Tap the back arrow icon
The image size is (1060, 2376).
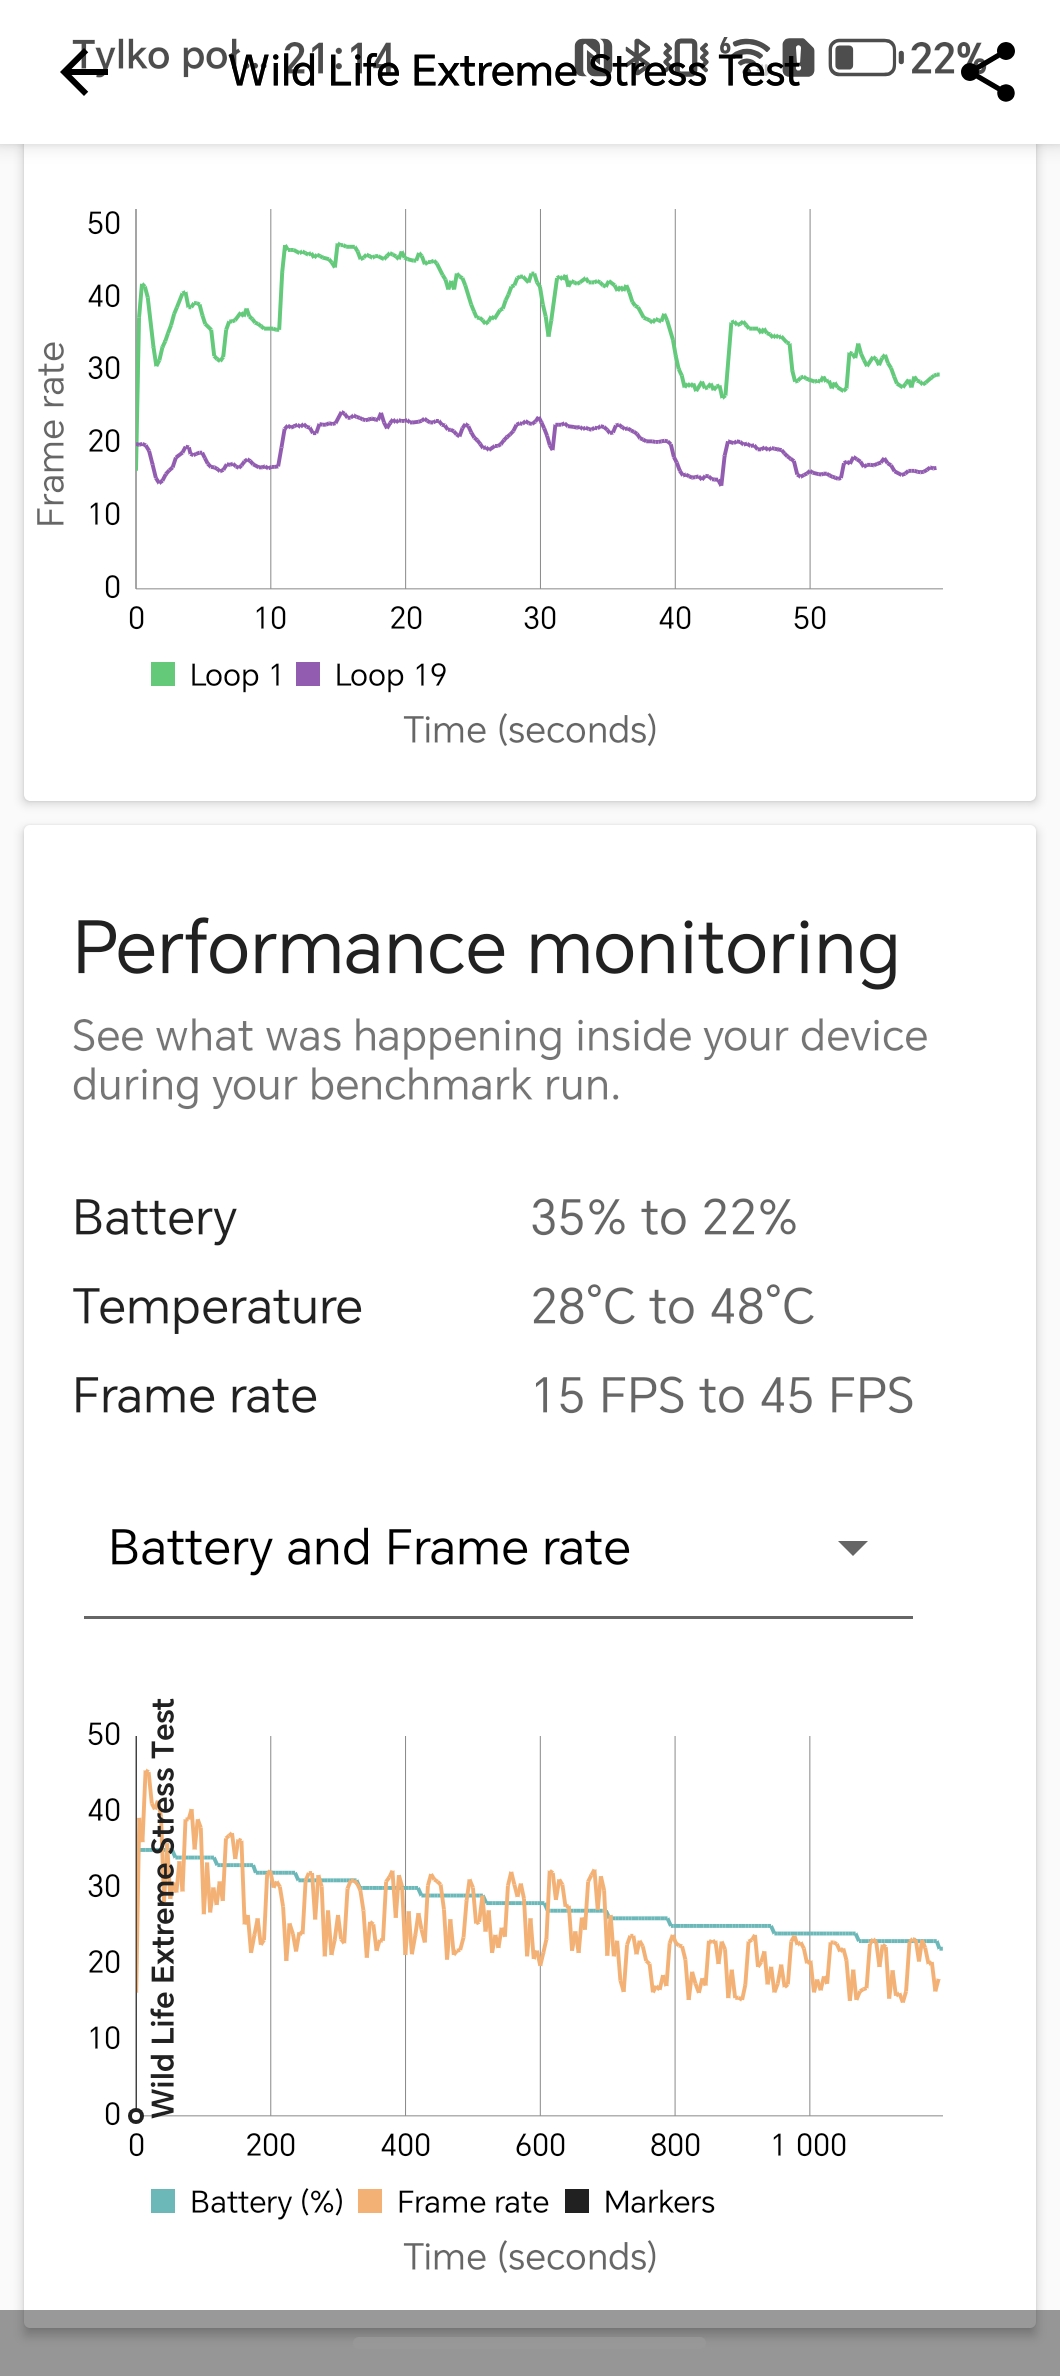[84, 72]
